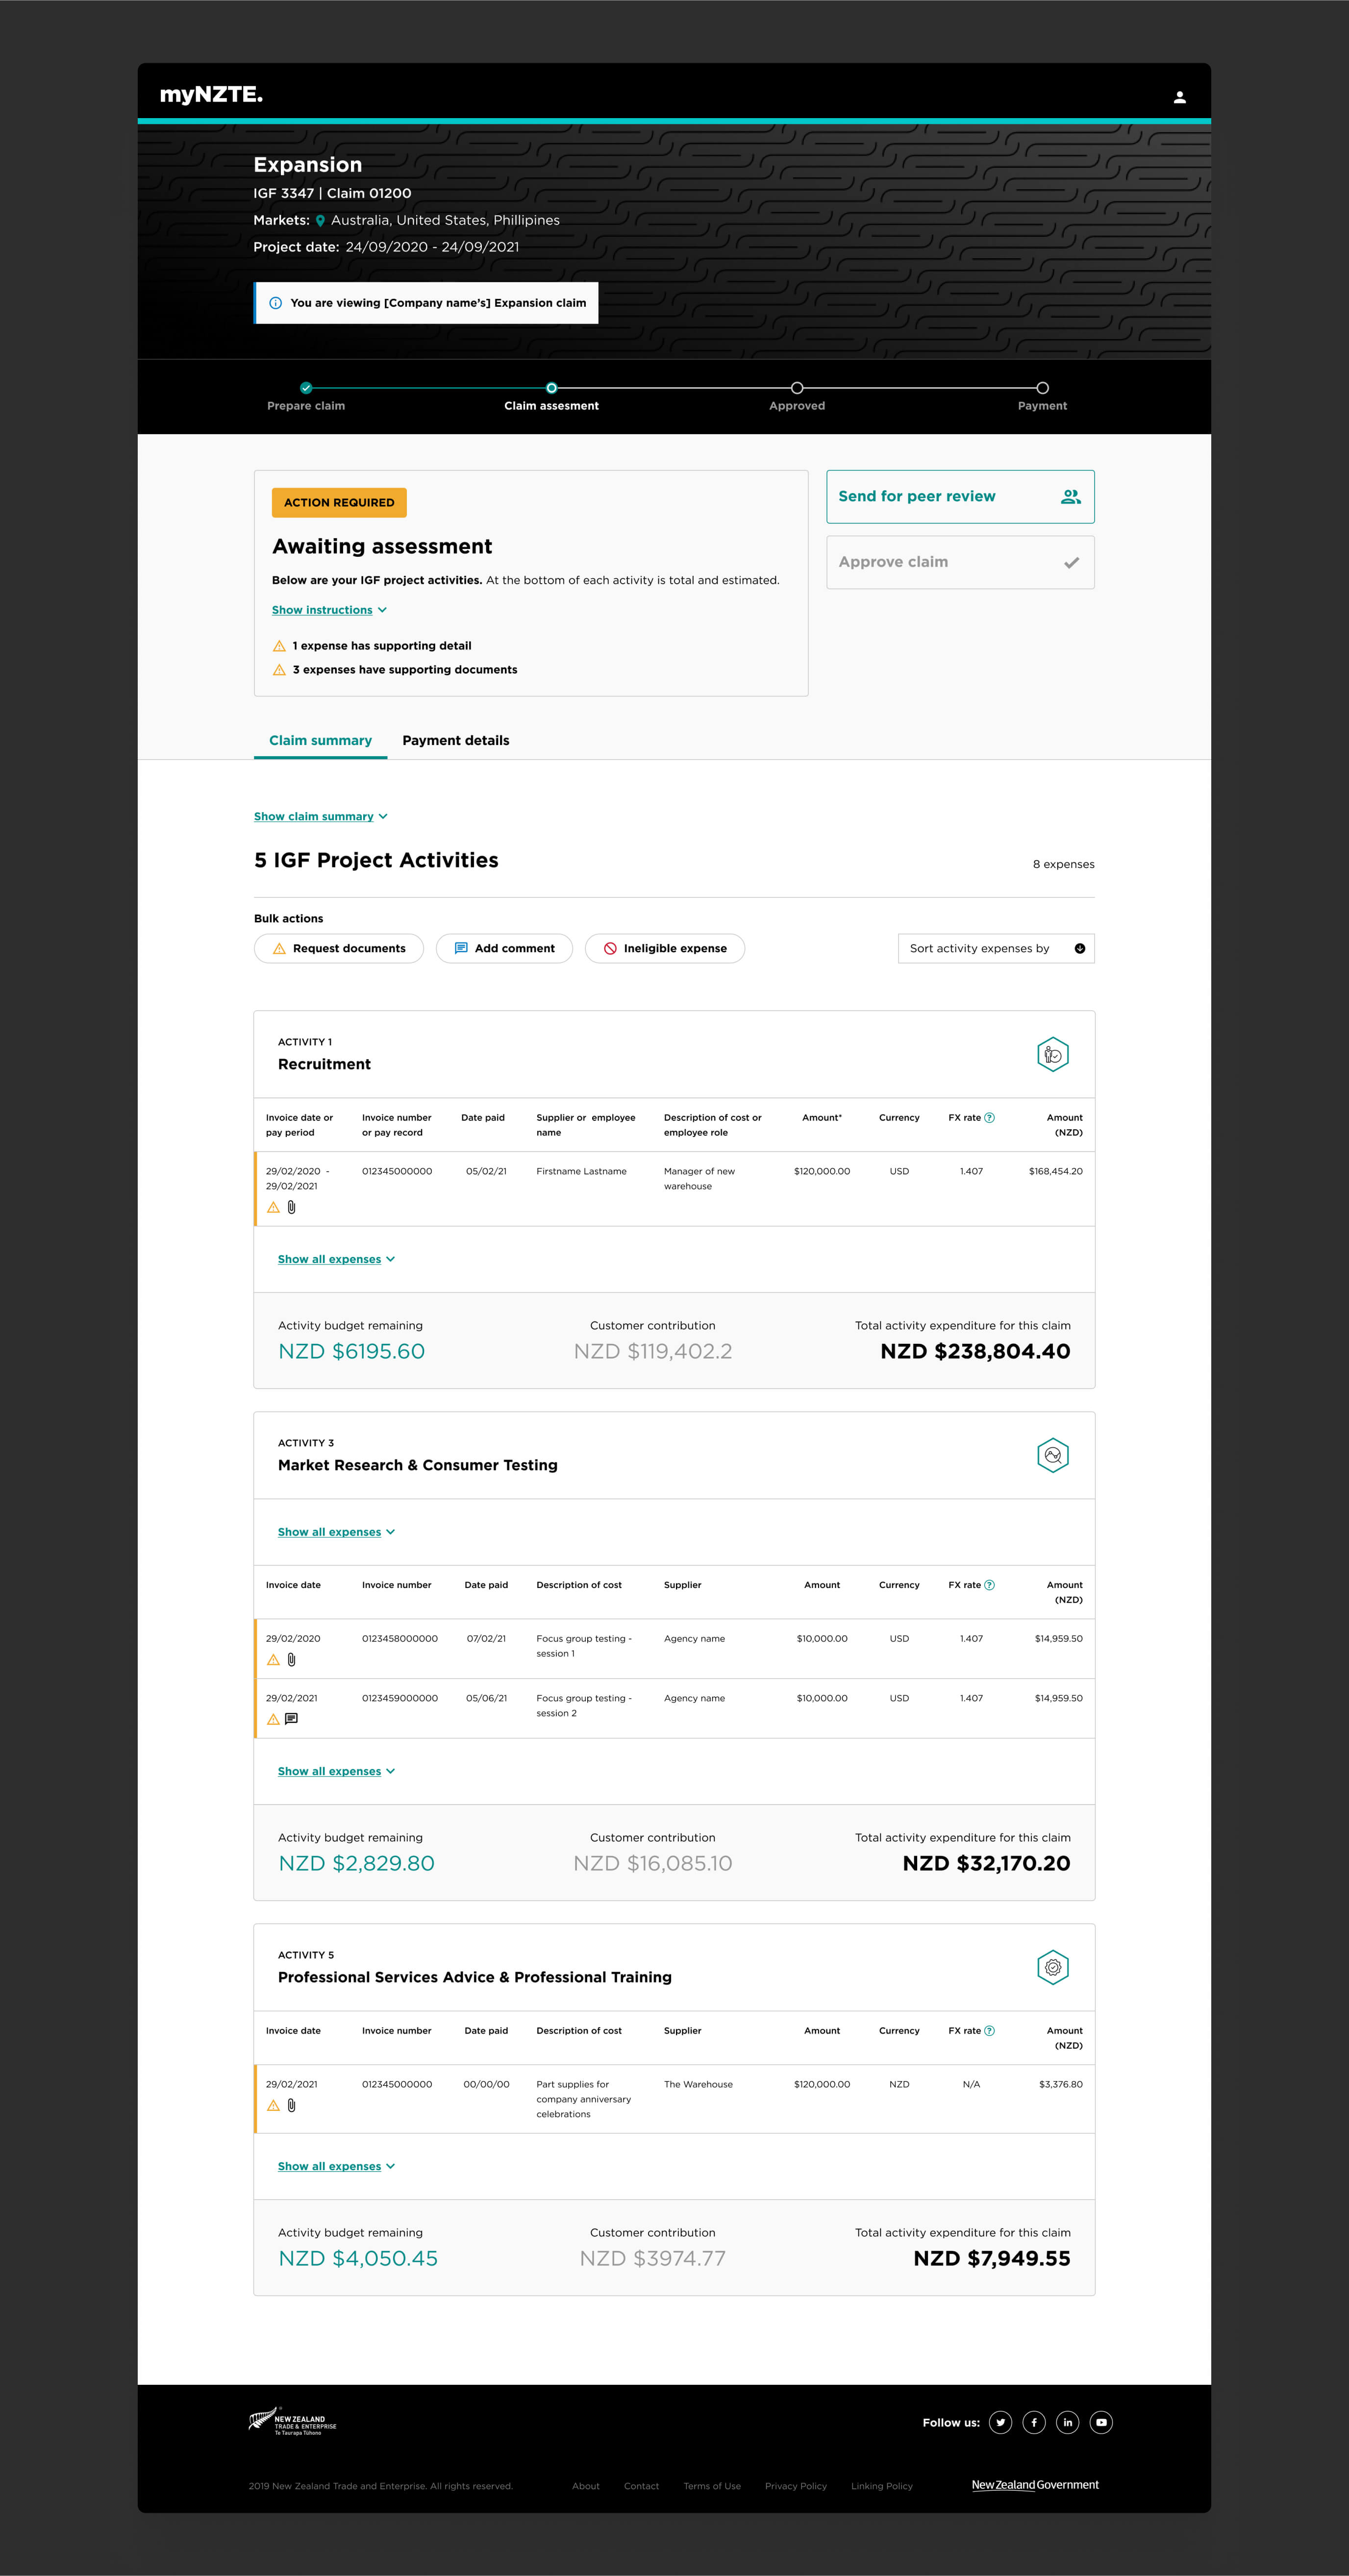
Task: Click the Recruitment activity hexagon icon
Action: 1052,1054
